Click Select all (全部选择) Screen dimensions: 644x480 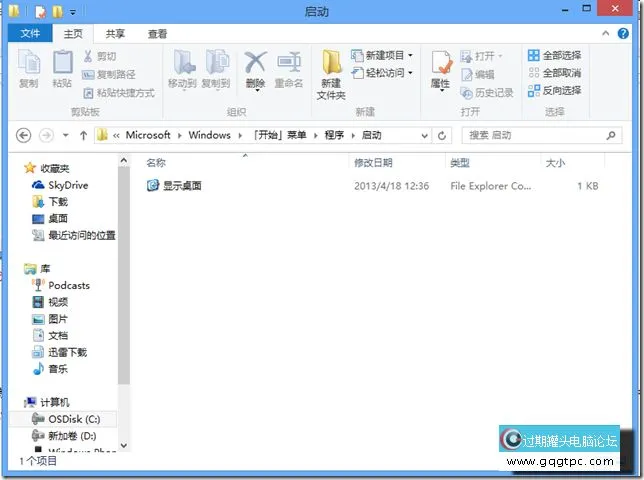554,55
